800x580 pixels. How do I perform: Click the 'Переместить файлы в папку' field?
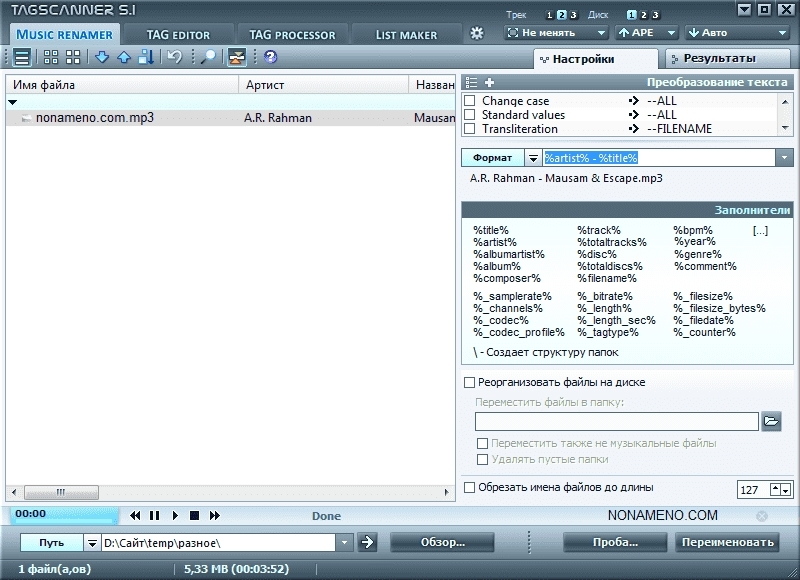(616, 421)
